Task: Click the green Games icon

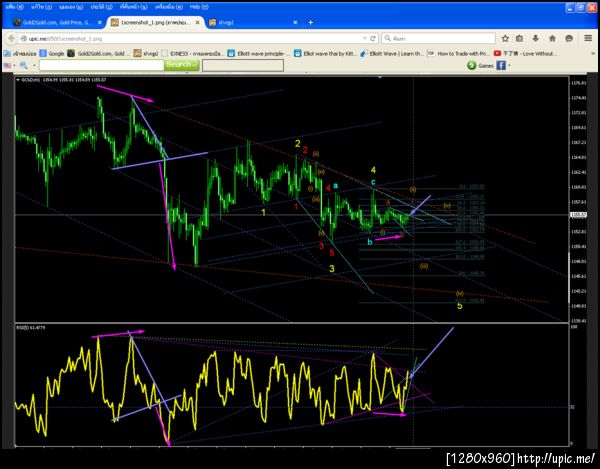Action: tap(471, 65)
